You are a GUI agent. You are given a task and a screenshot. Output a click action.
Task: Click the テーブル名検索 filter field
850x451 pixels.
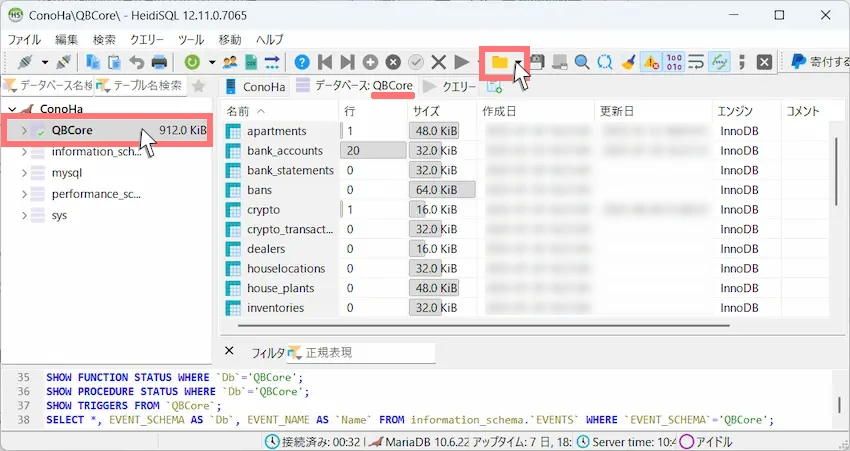(141, 86)
